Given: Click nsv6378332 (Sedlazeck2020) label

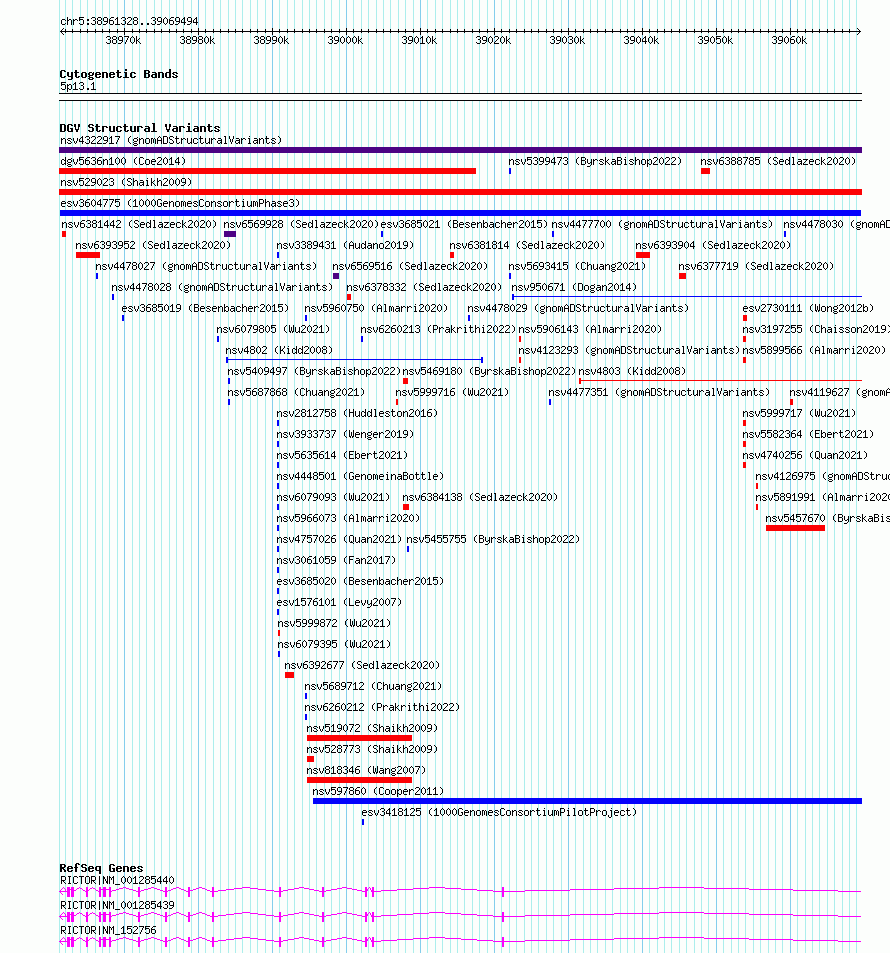Looking at the screenshot, I should 424,287.
